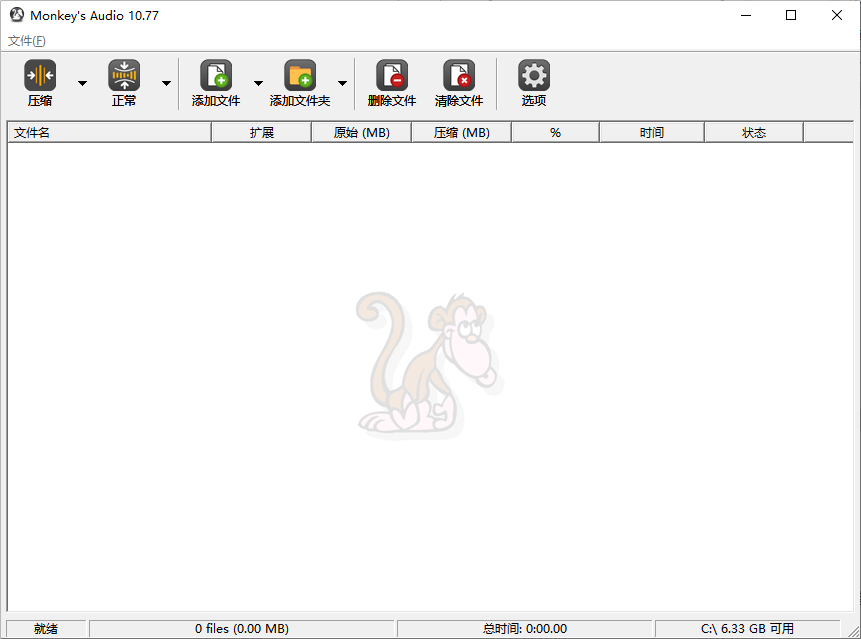Click the % column header
861x639 pixels.
pos(555,131)
